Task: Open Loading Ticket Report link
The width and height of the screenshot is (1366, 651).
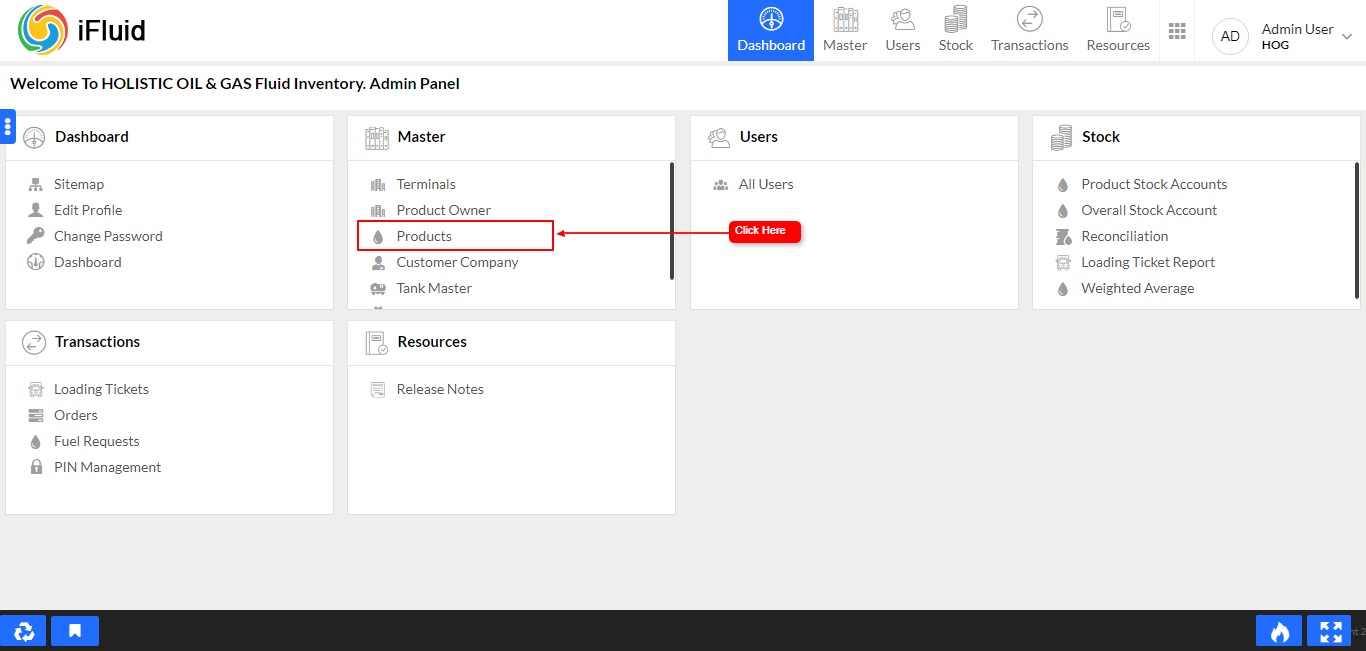Action: pyautogui.click(x=1148, y=262)
